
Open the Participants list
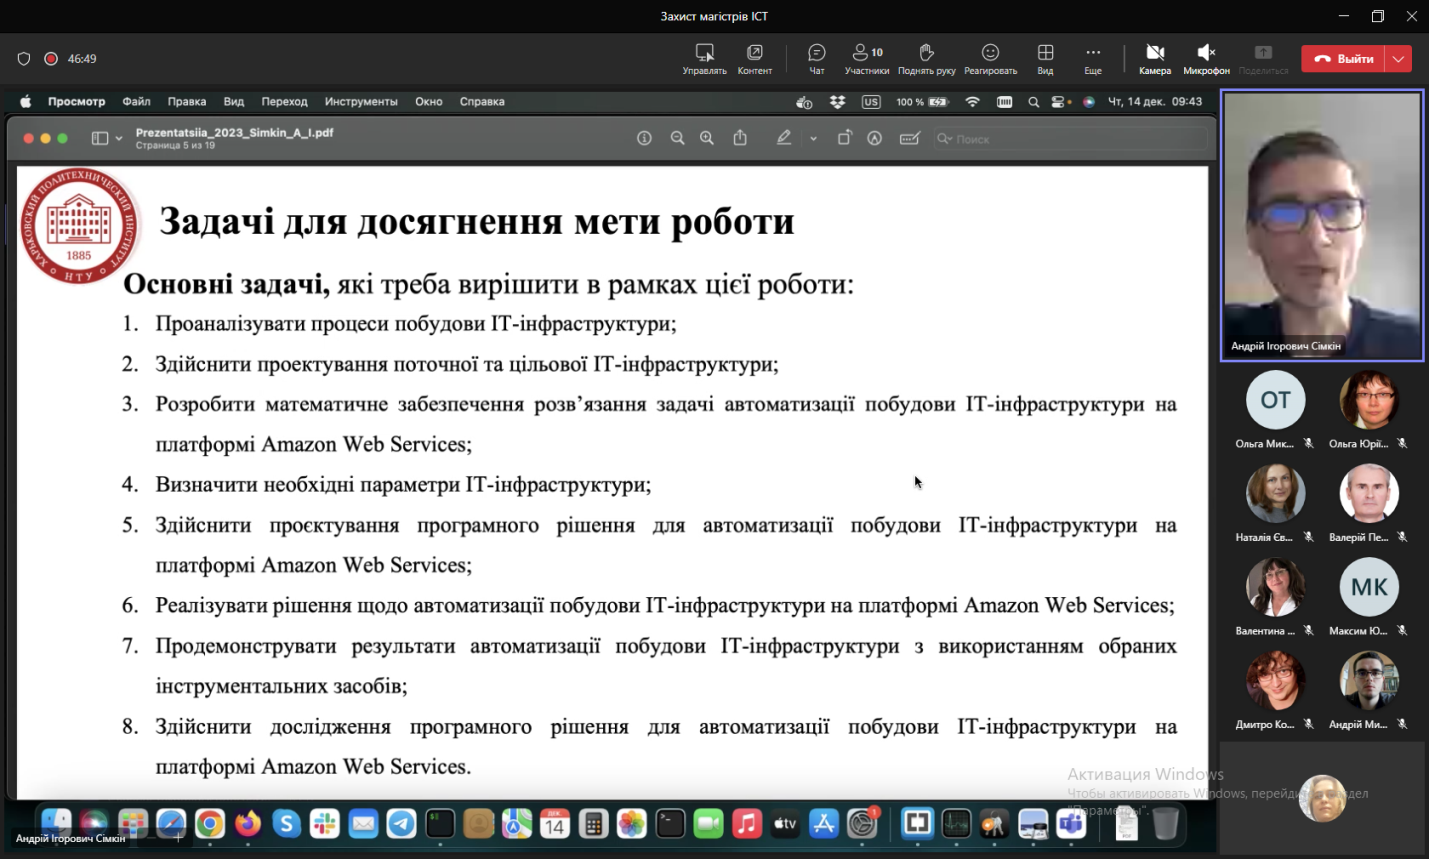[x=866, y=58]
